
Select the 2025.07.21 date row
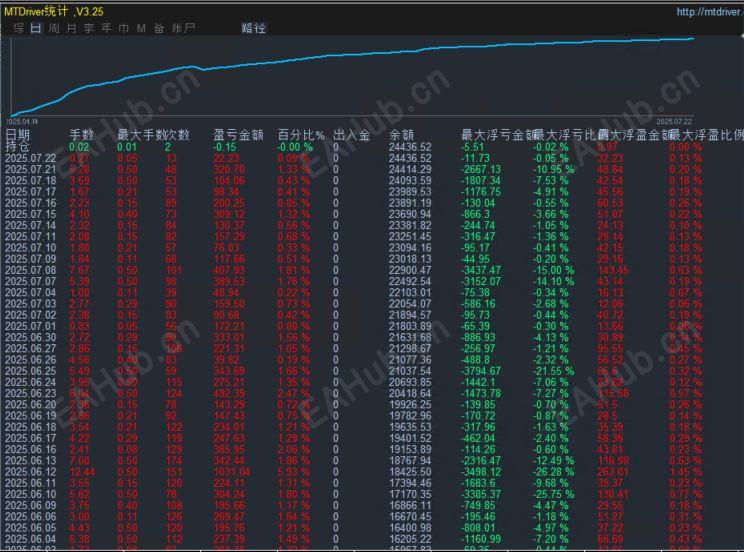(x=30, y=169)
